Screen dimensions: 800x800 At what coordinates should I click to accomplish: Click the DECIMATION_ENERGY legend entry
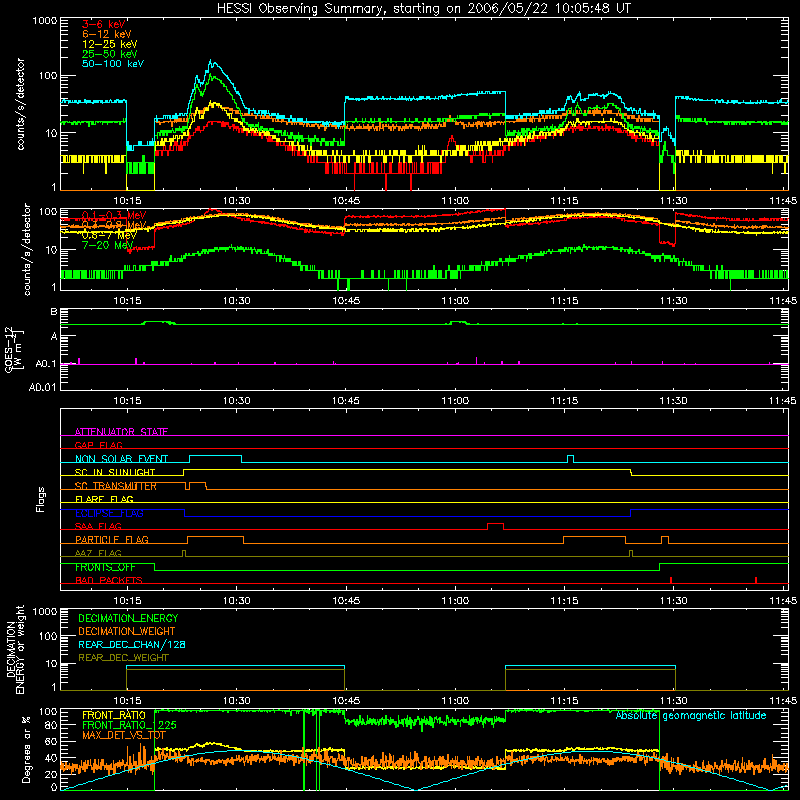point(128,618)
